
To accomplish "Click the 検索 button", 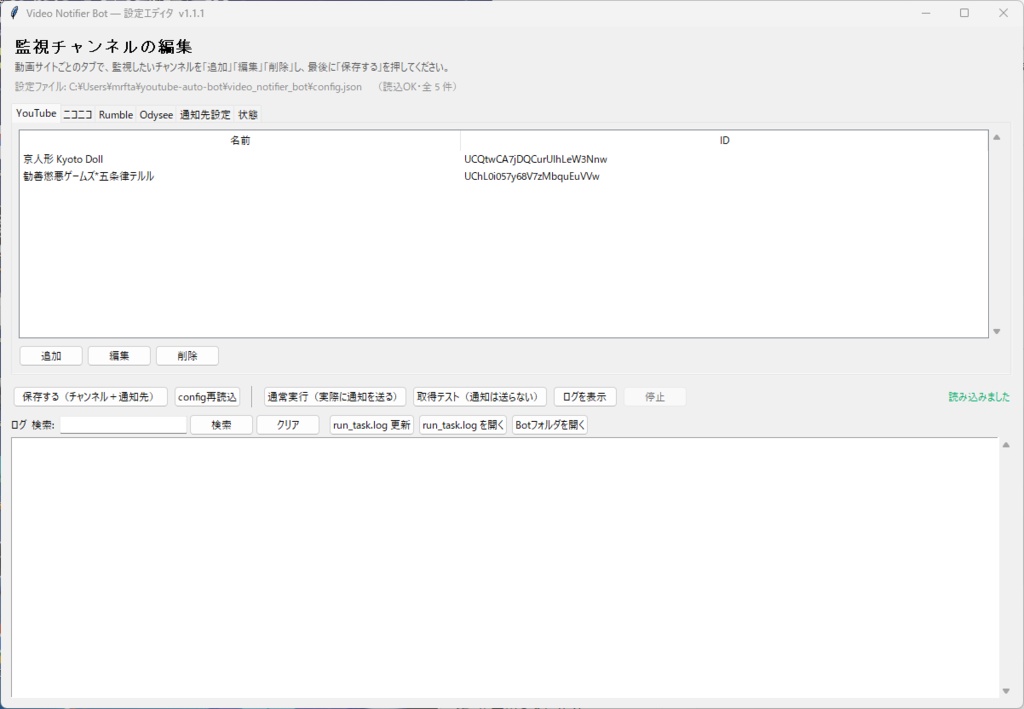I will pyautogui.click(x=221, y=425).
